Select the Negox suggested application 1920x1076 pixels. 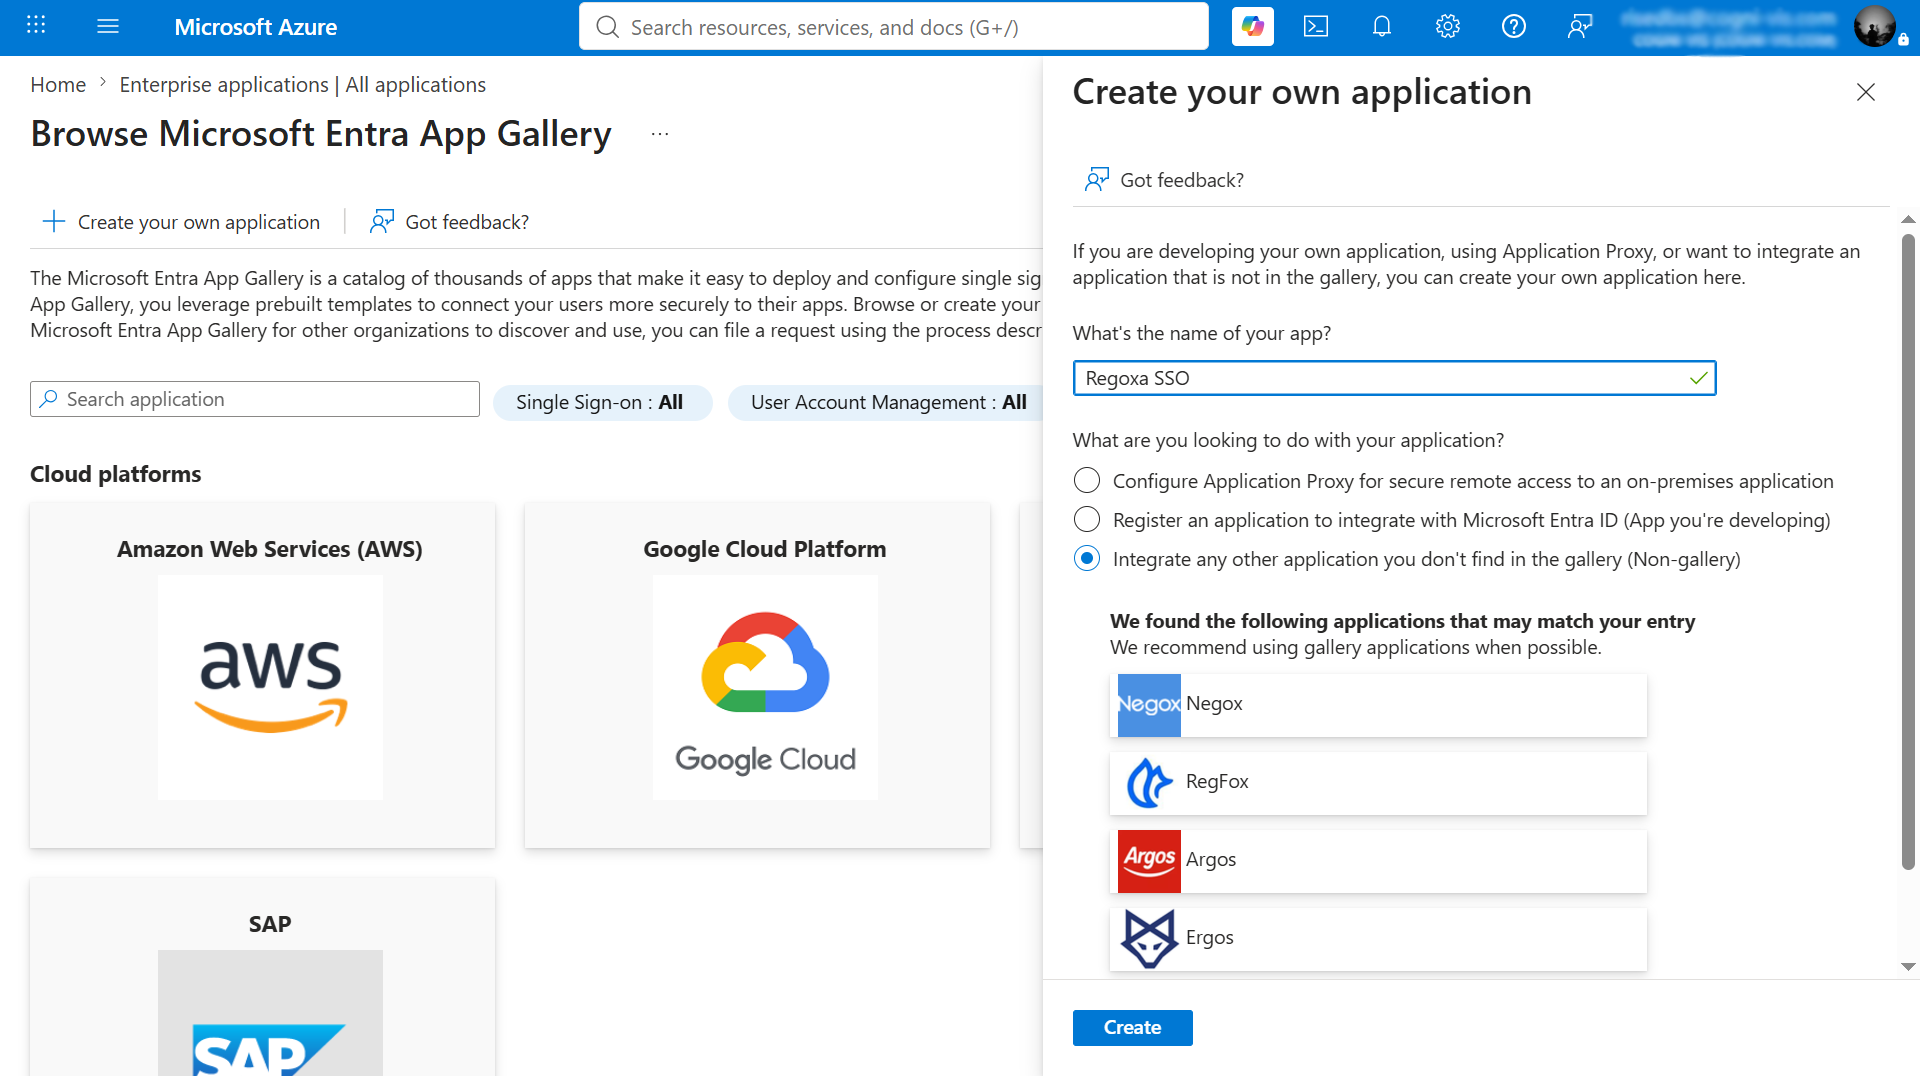tap(1378, 705)
